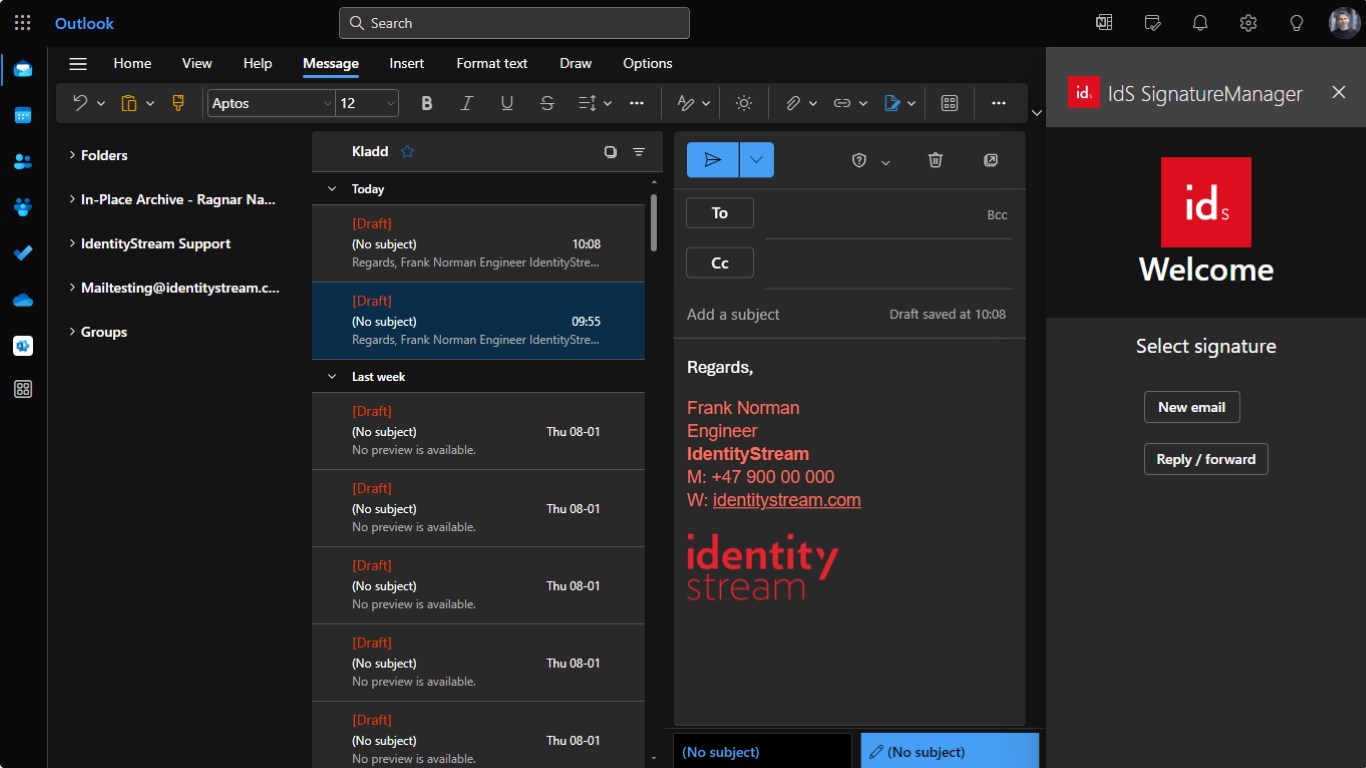1366x768 pixels.
Task: Open Groups in the left rail
Action: (x=23, y=207)
